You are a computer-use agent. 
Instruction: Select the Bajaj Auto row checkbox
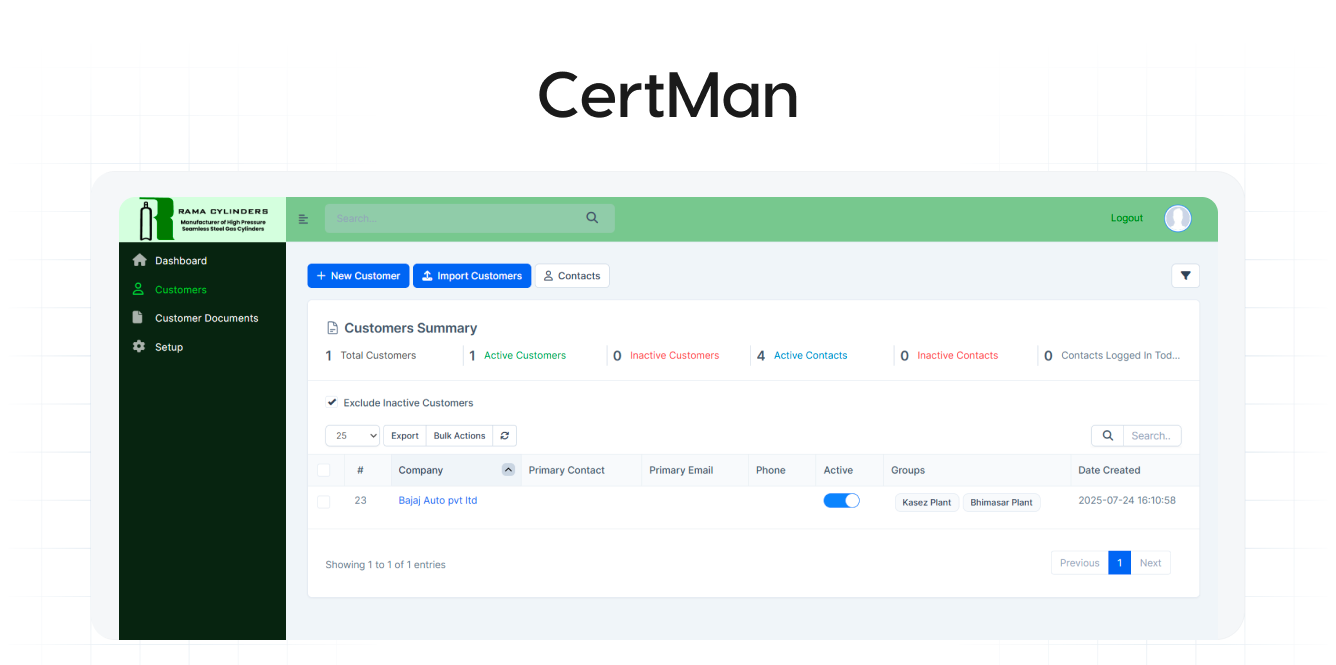click(x=323, y=501)
